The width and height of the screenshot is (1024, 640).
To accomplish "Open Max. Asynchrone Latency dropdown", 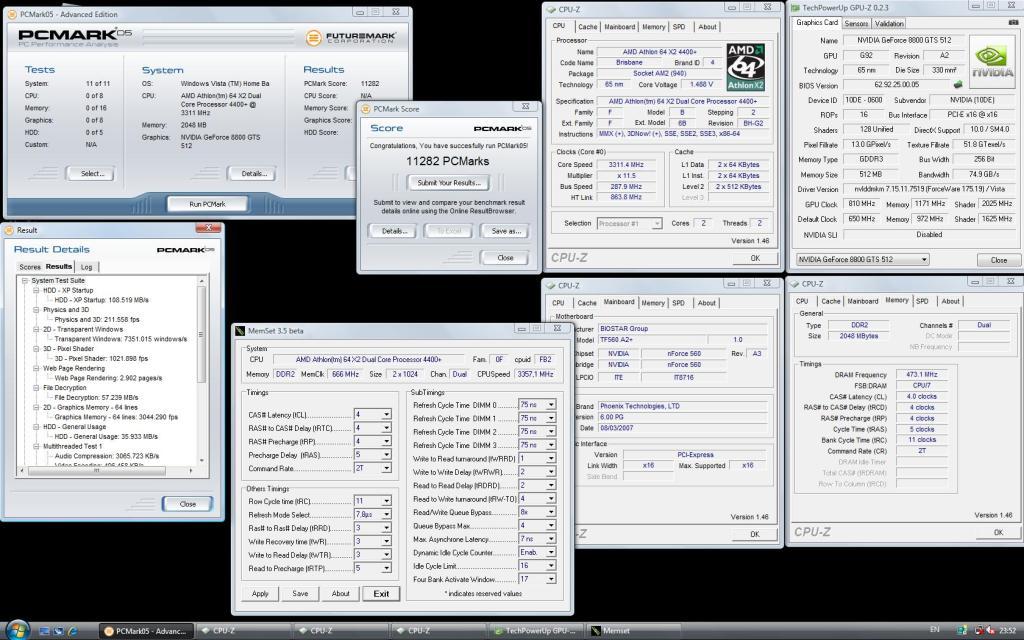I will pos(551,539).
